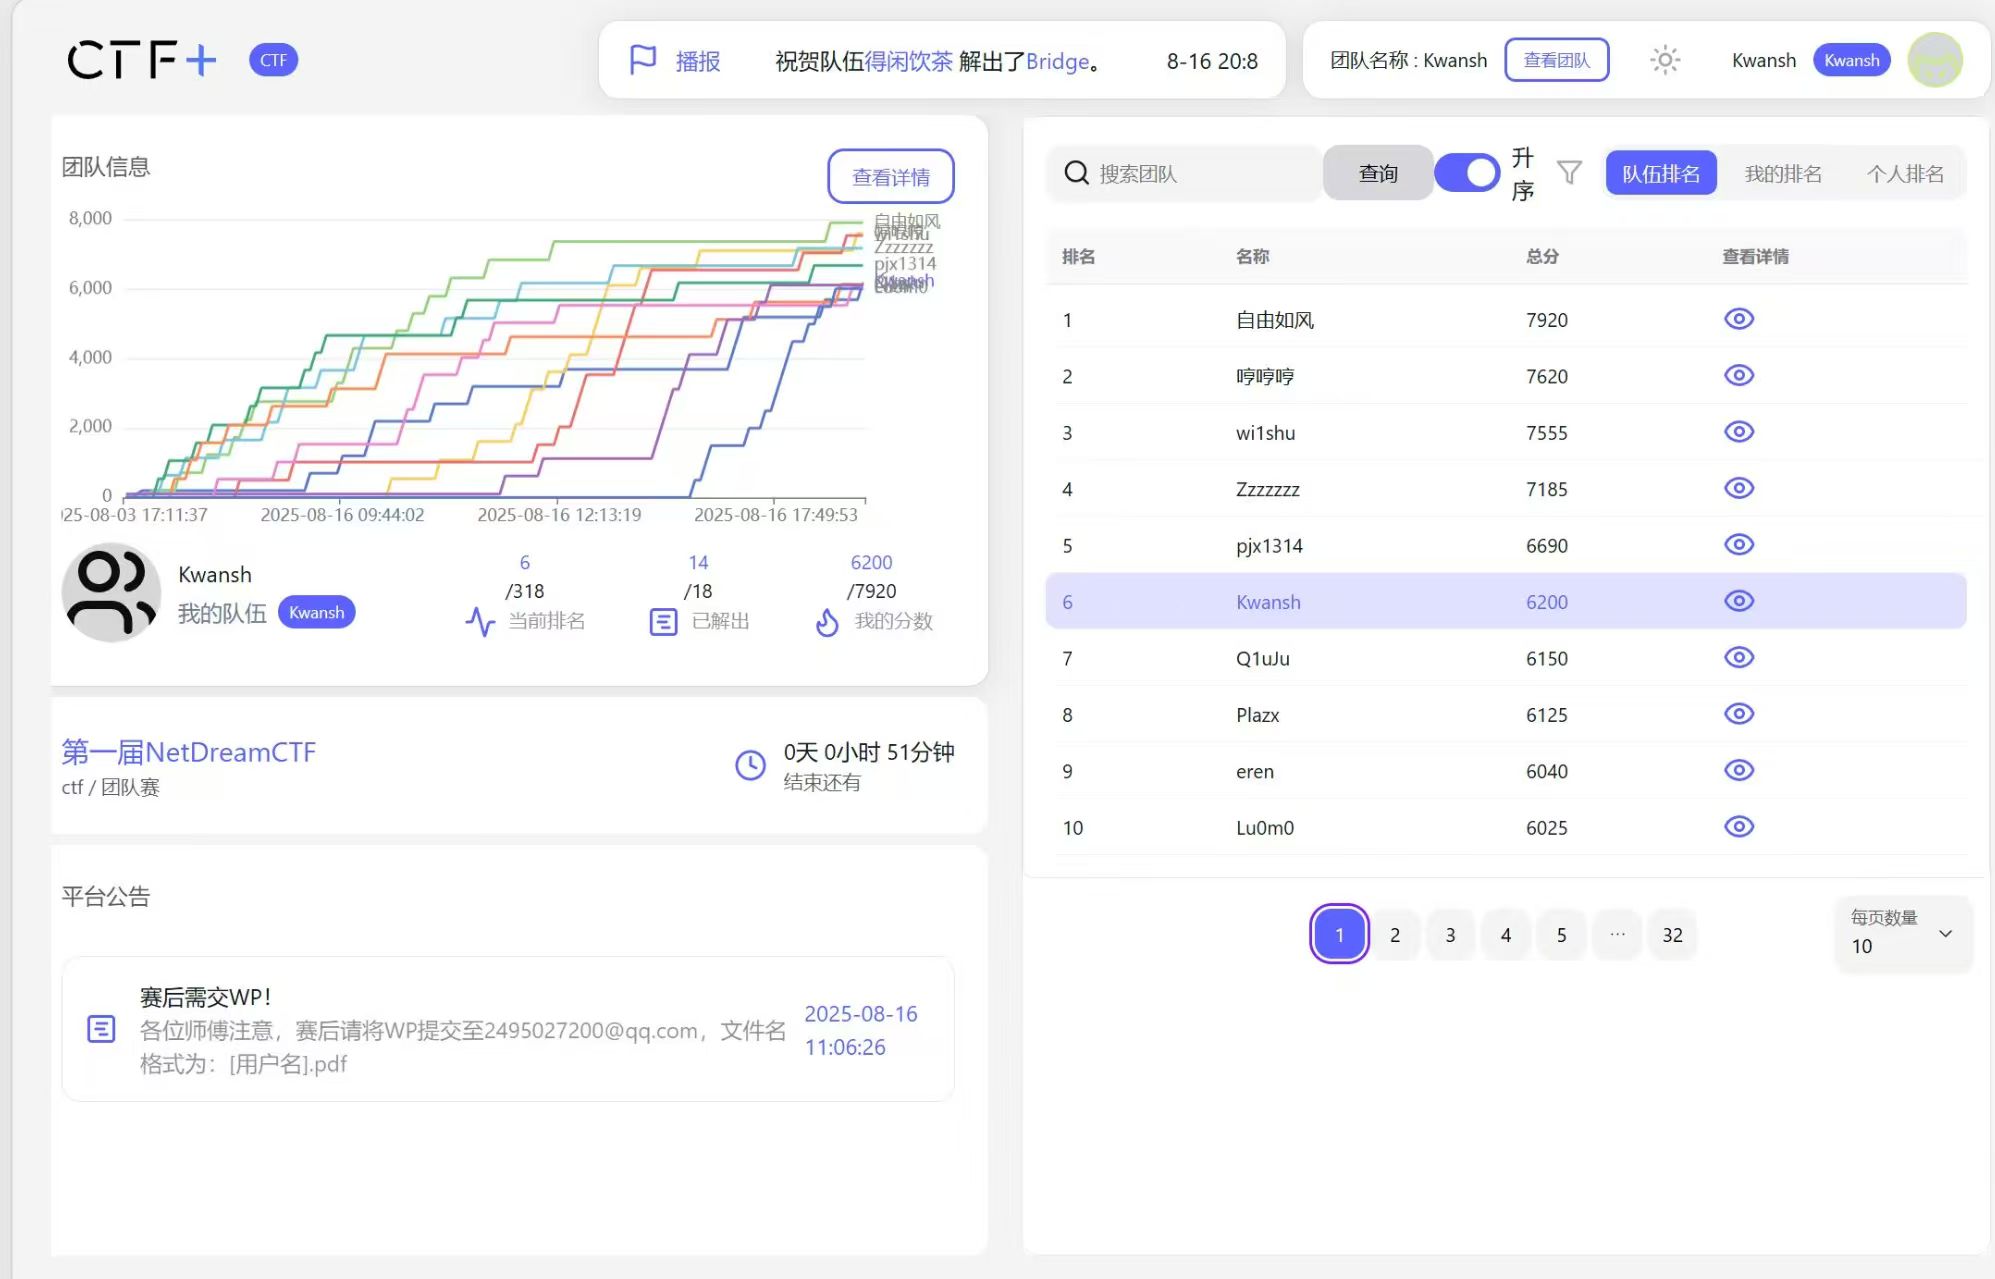The width and height of the screenshot is (1995, 1279).
Task: Click the announcement document icon
Action: tap(101, 1029)
